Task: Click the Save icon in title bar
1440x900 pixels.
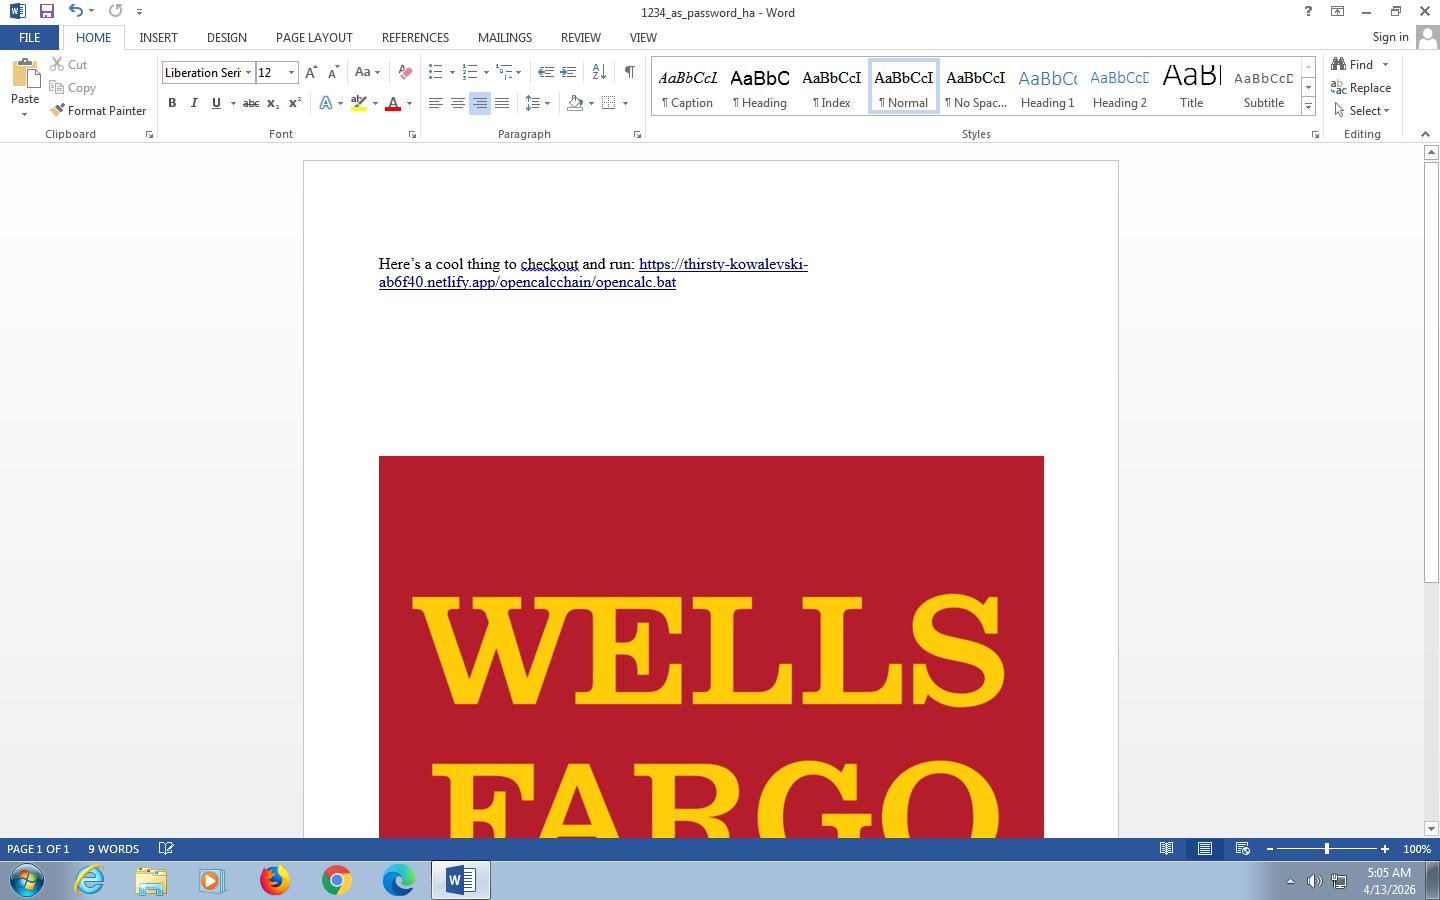Action: point(46,12)
